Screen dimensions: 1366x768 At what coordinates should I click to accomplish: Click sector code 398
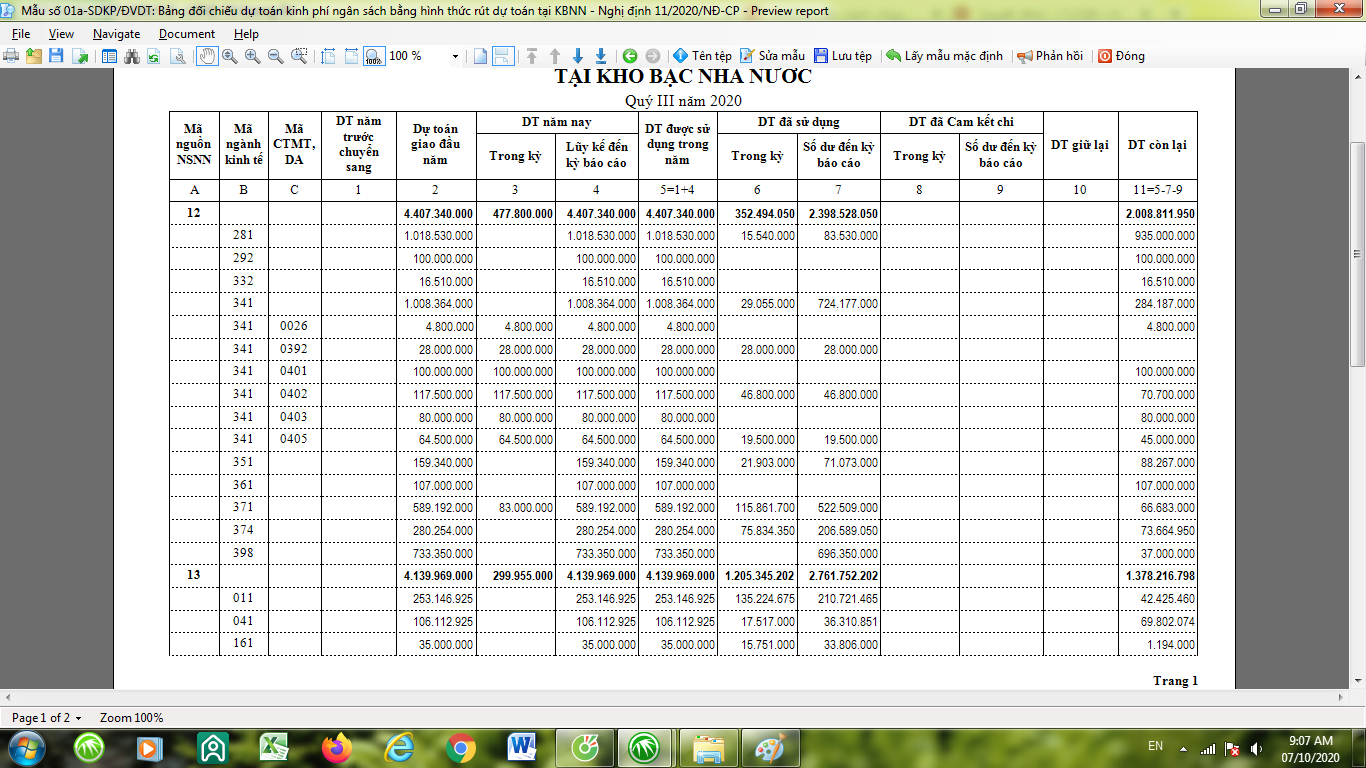coord(243,553)
